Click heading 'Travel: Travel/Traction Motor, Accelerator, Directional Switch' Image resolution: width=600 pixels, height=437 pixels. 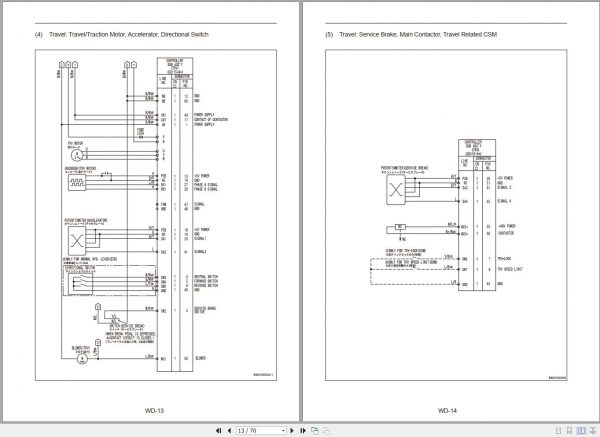[129, 34]
